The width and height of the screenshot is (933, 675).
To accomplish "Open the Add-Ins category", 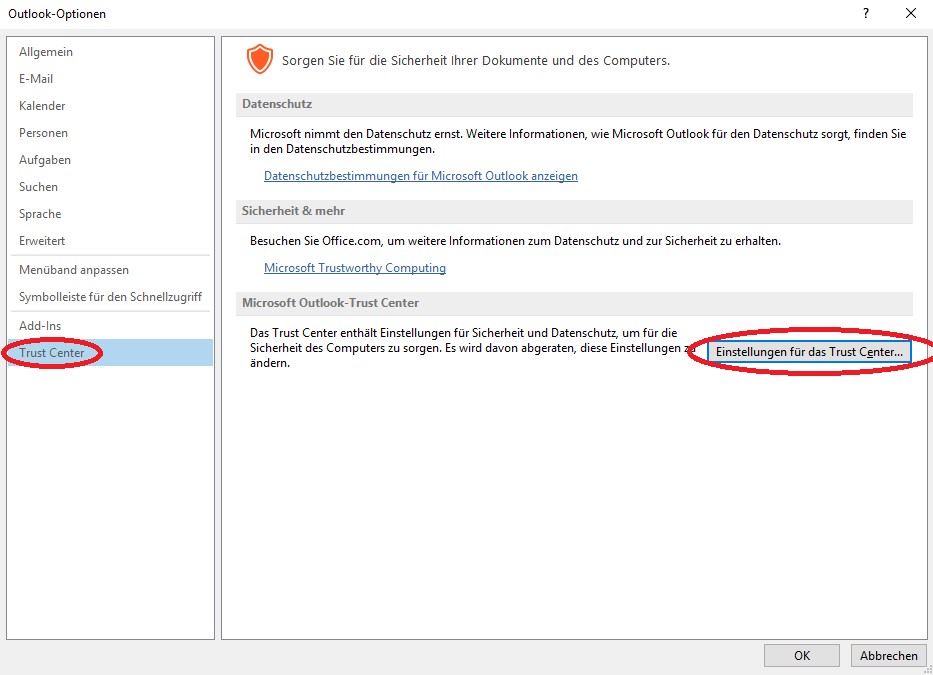I will (40, 326).
